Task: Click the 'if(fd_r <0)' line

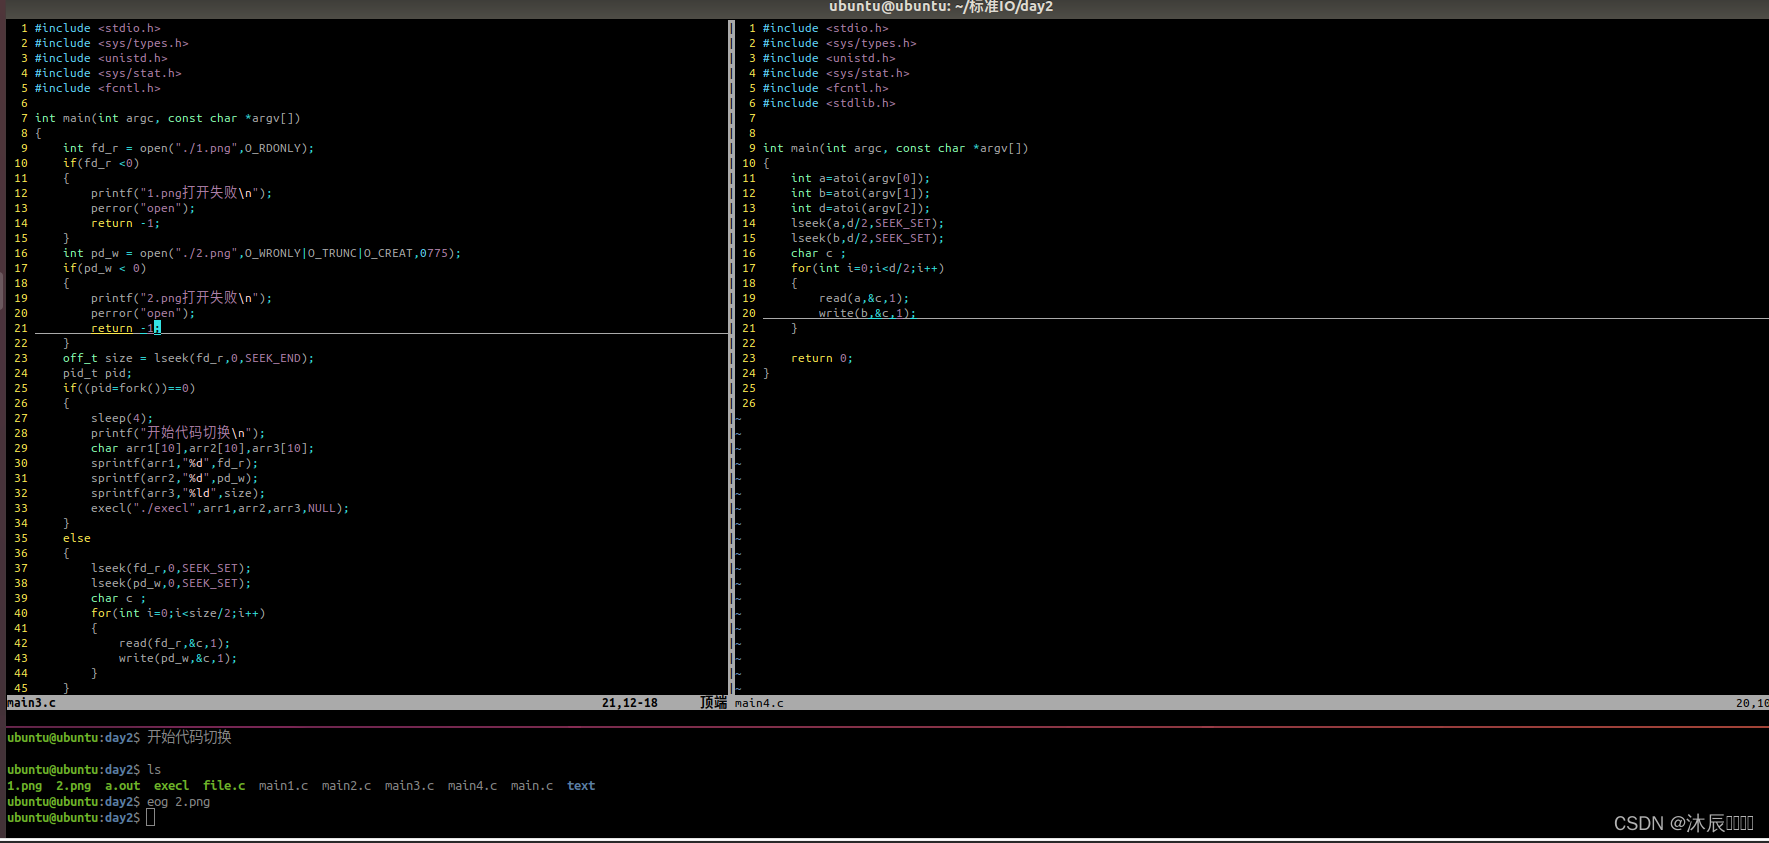Action: click(x=101, y=163)
